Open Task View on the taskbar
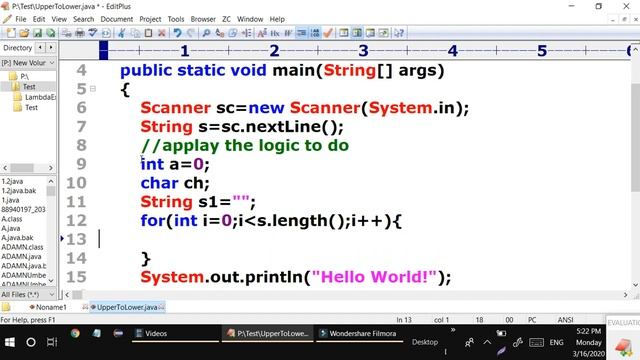The height and width of the screenshot is (360, 640). click(x=52, y=342)
